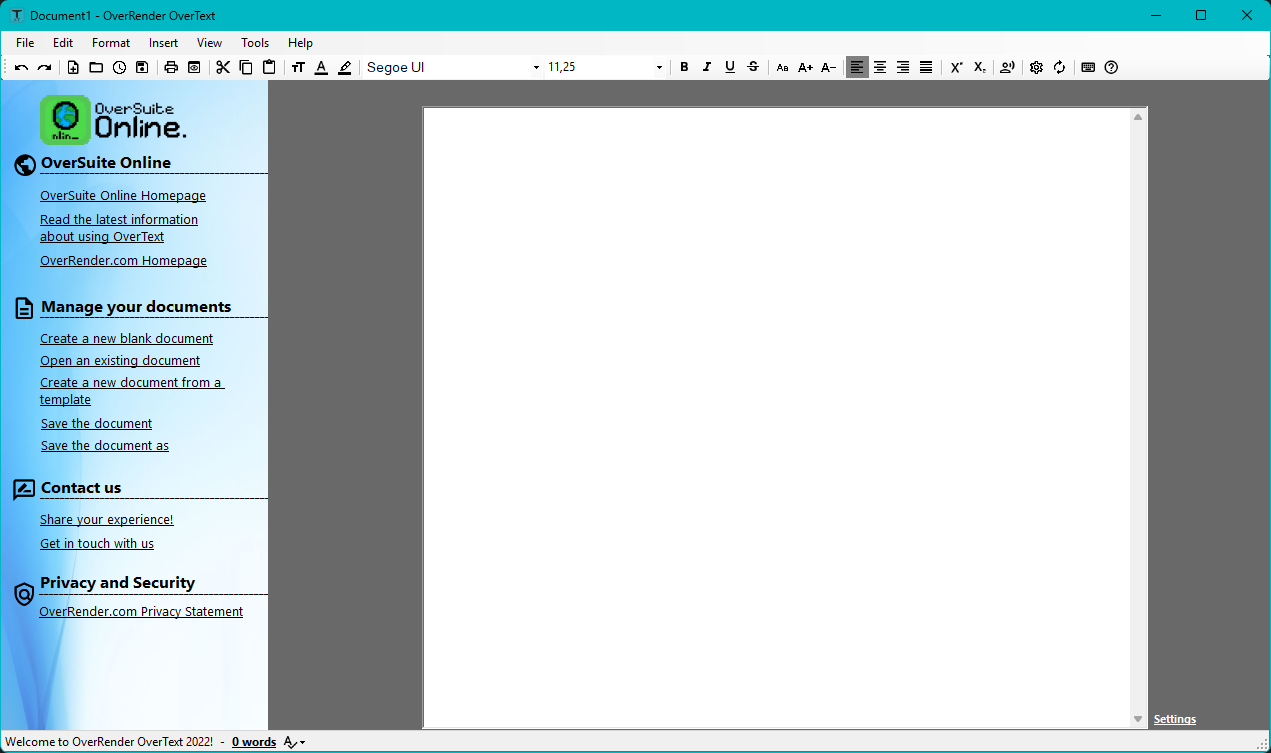This screenshot has width=1271, height=753.
Task: Pick font color with the A icon
Action: click(321, 68)
